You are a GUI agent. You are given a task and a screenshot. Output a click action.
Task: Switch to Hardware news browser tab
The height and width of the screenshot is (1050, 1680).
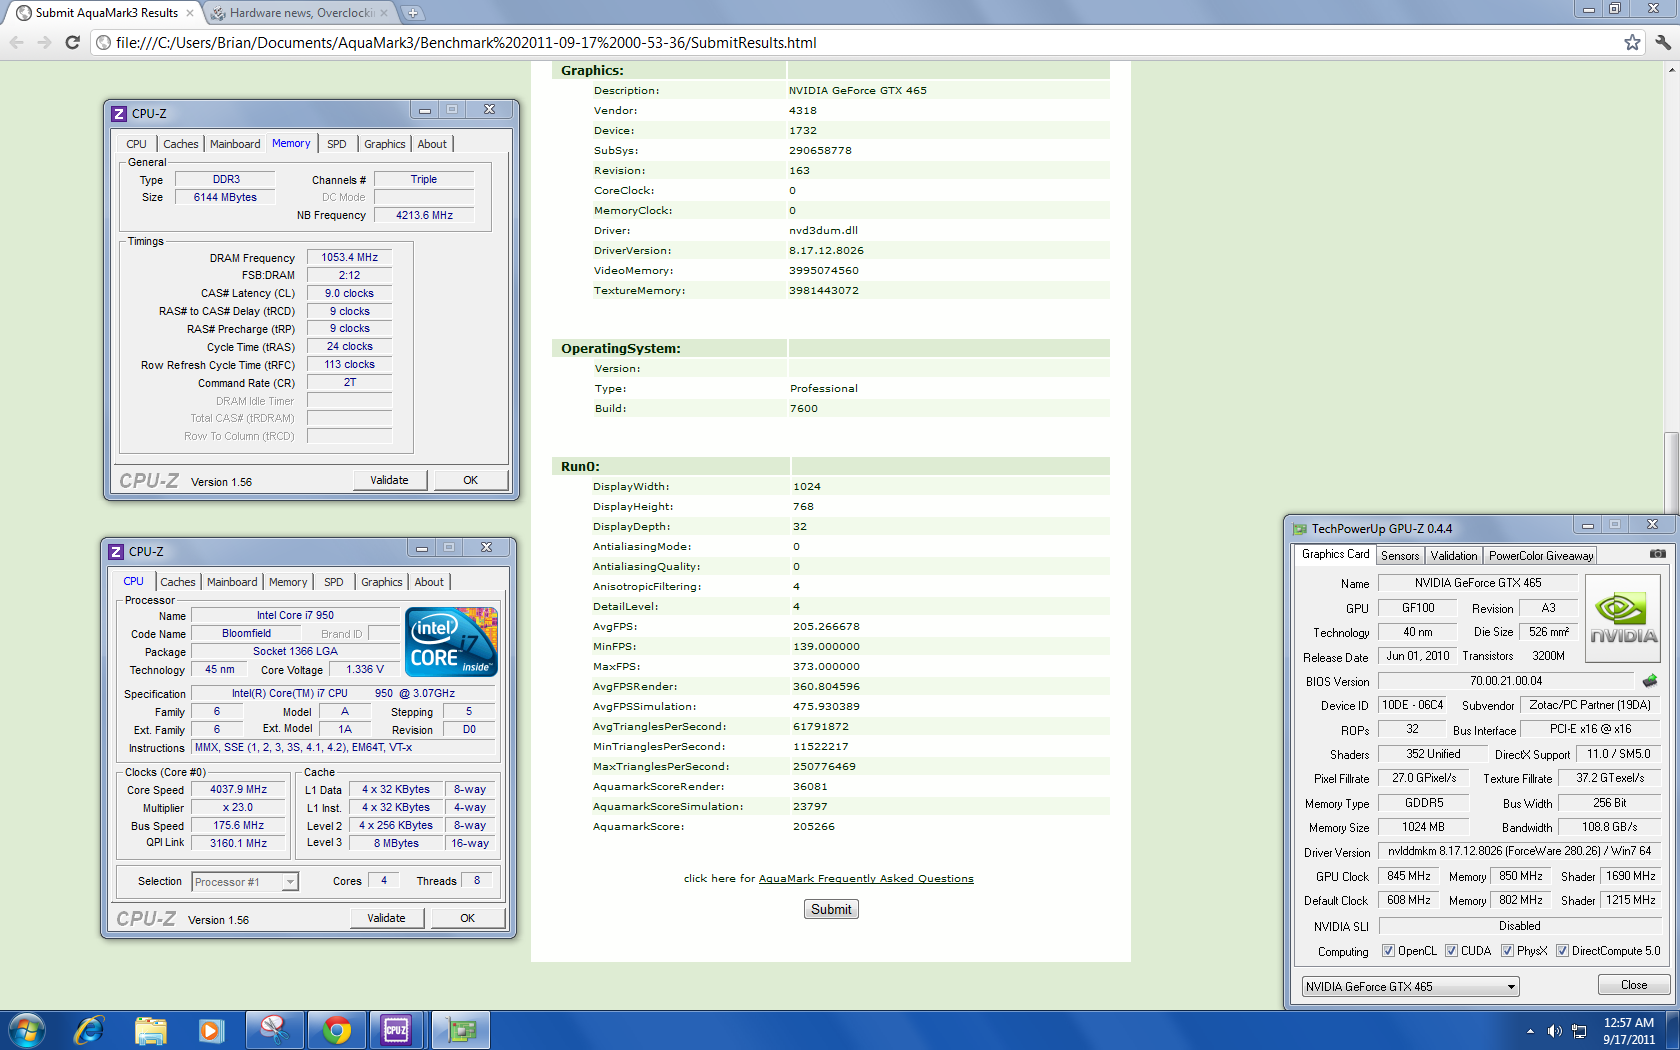point(302,13)
